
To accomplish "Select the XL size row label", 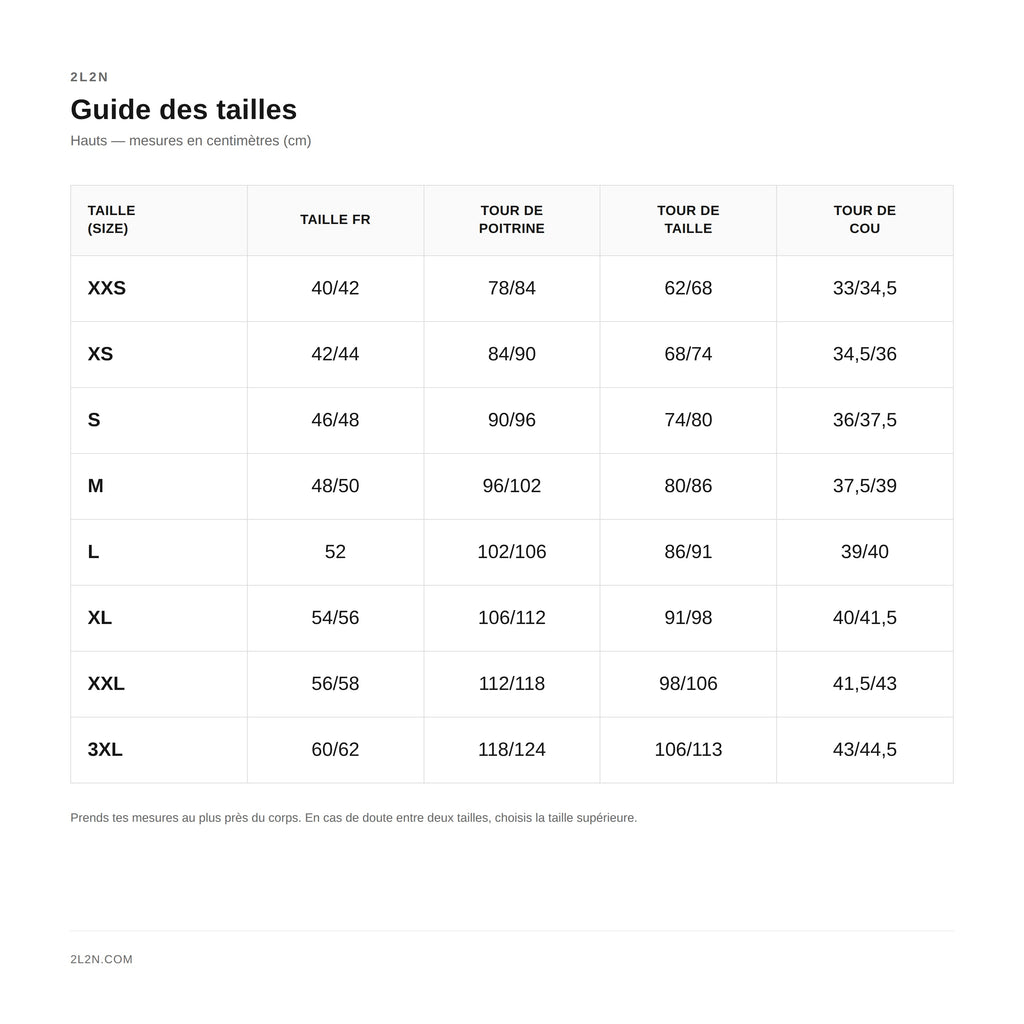I will click(x=99, y=618).
